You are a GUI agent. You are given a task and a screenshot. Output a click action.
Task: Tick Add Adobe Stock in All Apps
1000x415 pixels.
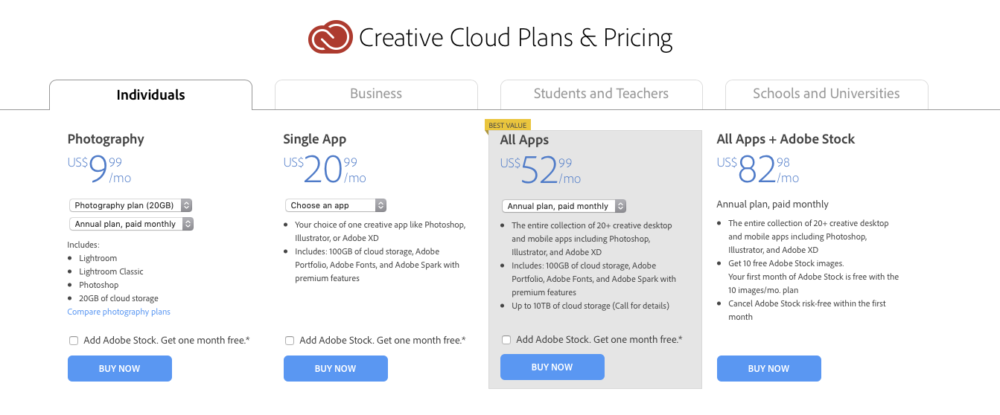click(506, 340)
